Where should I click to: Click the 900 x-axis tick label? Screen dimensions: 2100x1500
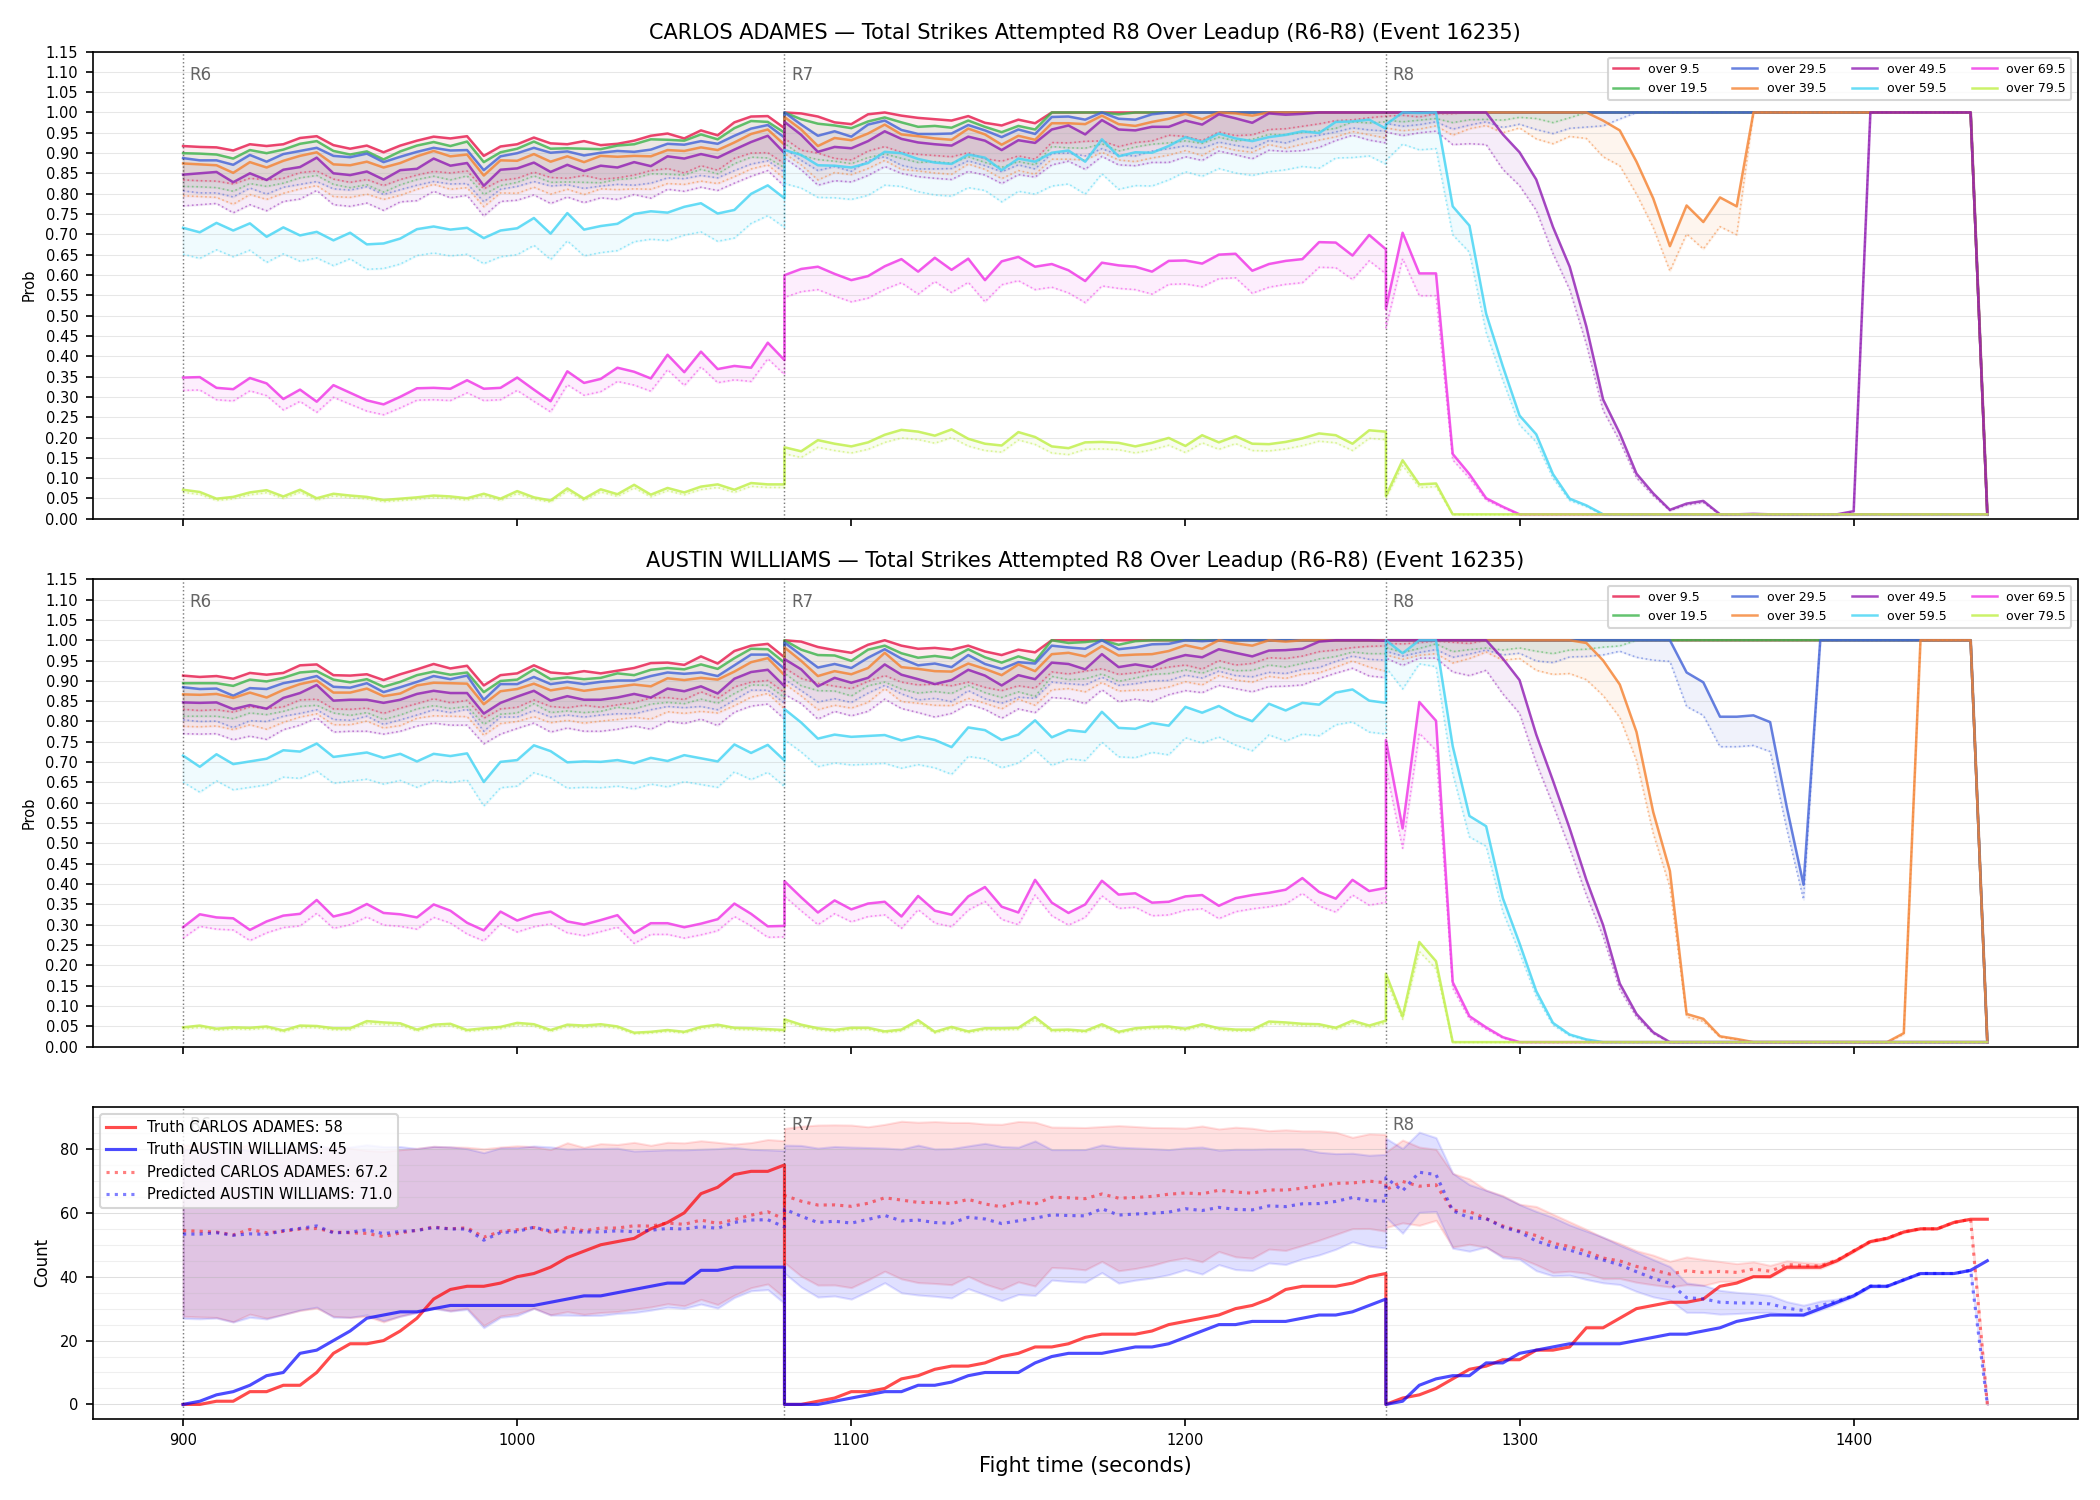pos(182,1440)
